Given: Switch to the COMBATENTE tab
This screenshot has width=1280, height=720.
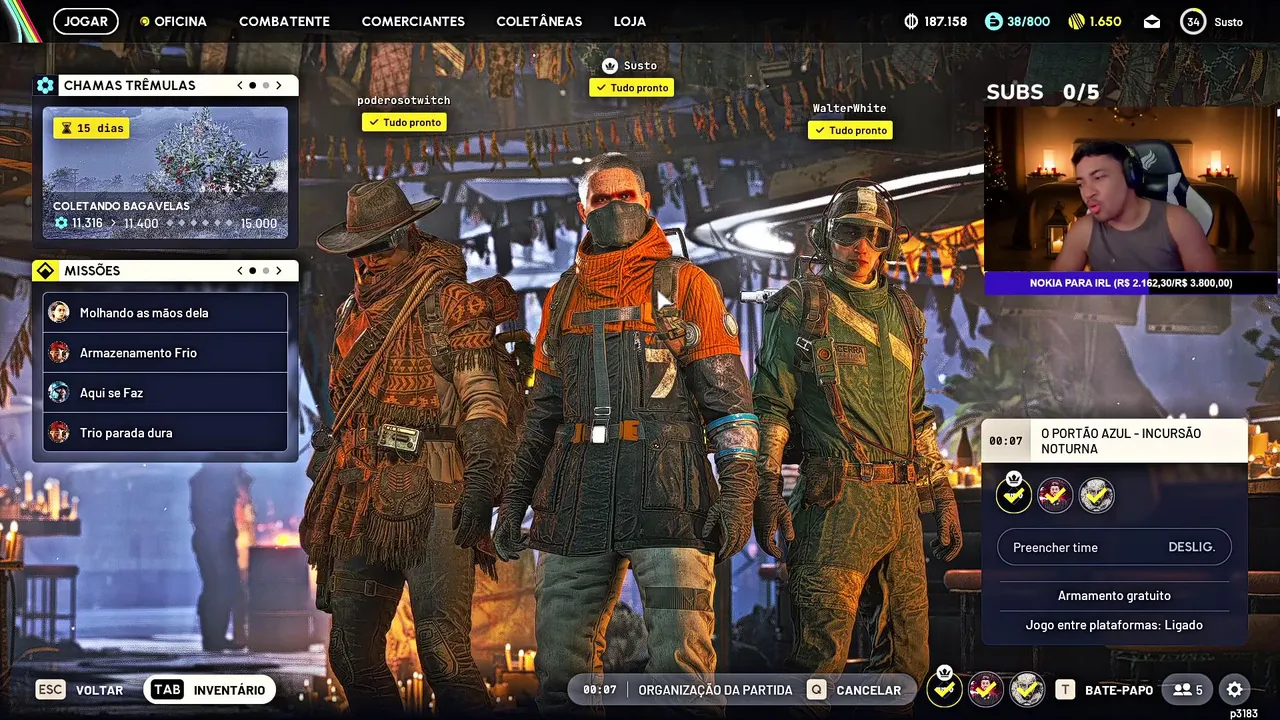Looking at the screenshot, I should [284, 21].
